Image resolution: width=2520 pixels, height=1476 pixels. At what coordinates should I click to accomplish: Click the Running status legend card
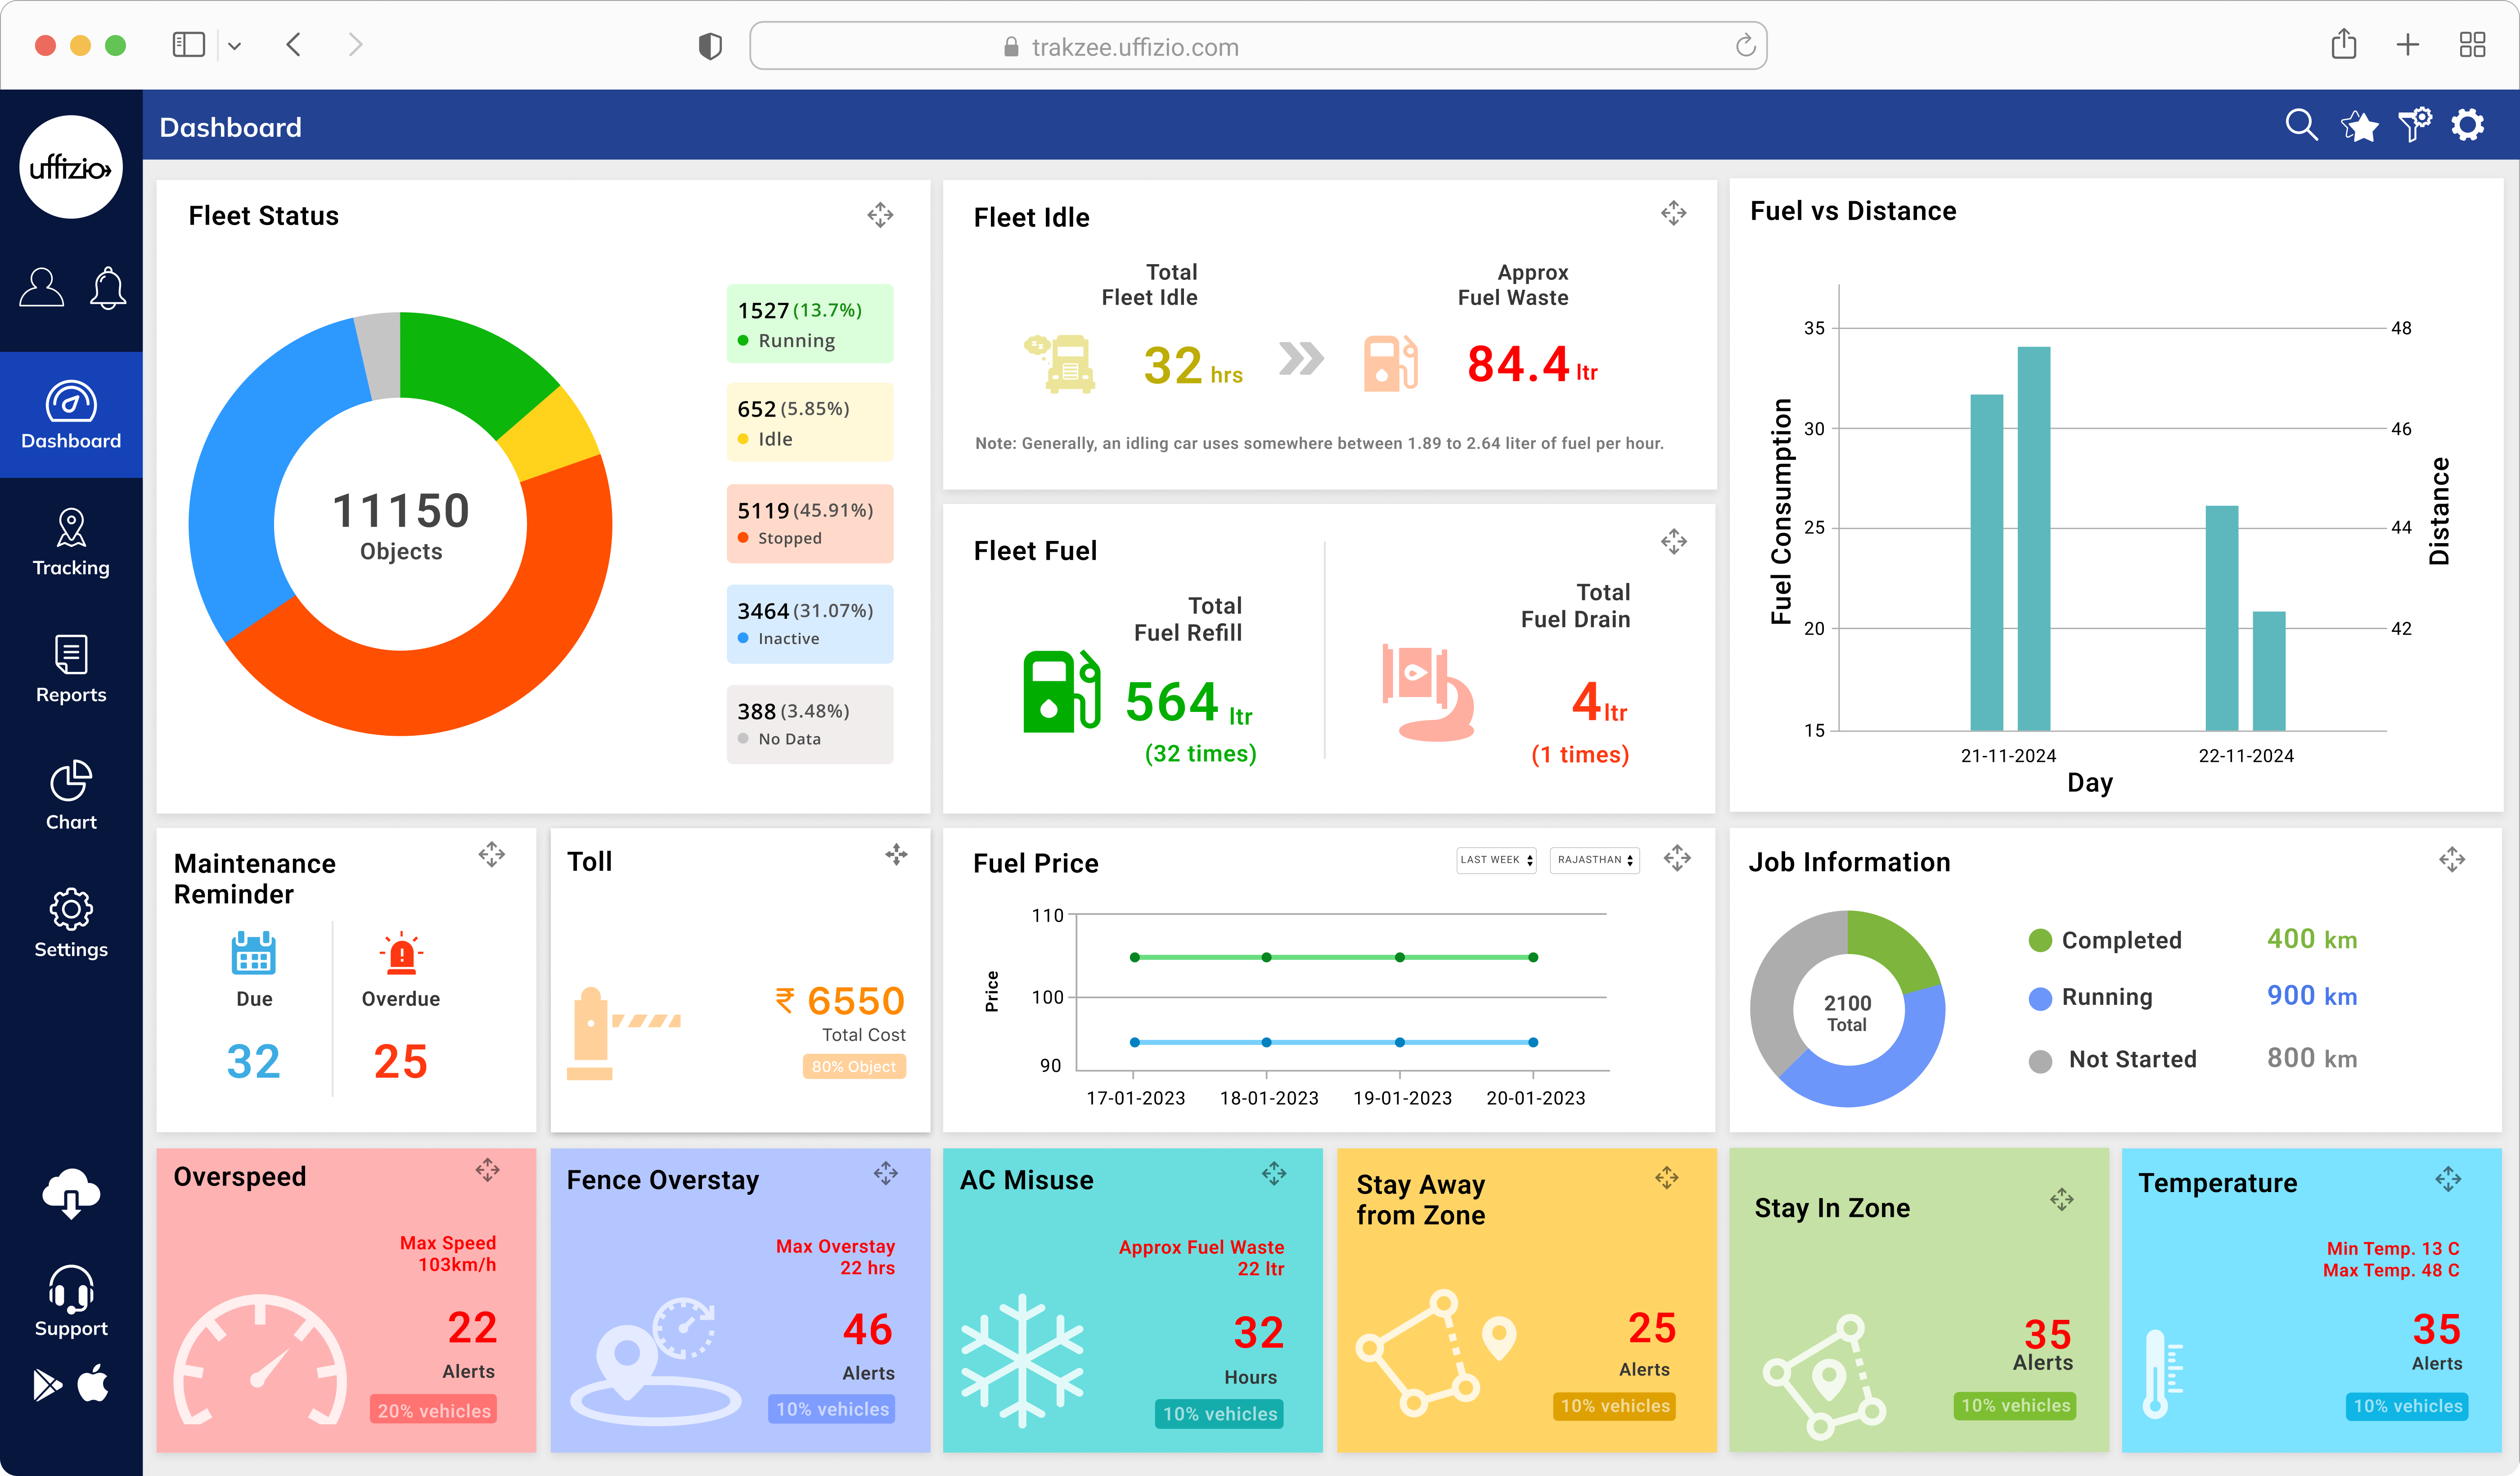(809, 324)
